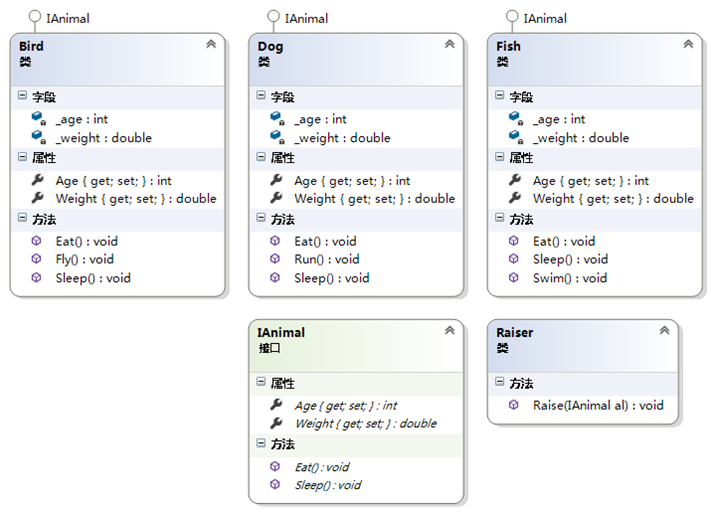Screen dimensions: 711x512
Task: Click the IAnimal label above Fish class
Action: point(545,19)
